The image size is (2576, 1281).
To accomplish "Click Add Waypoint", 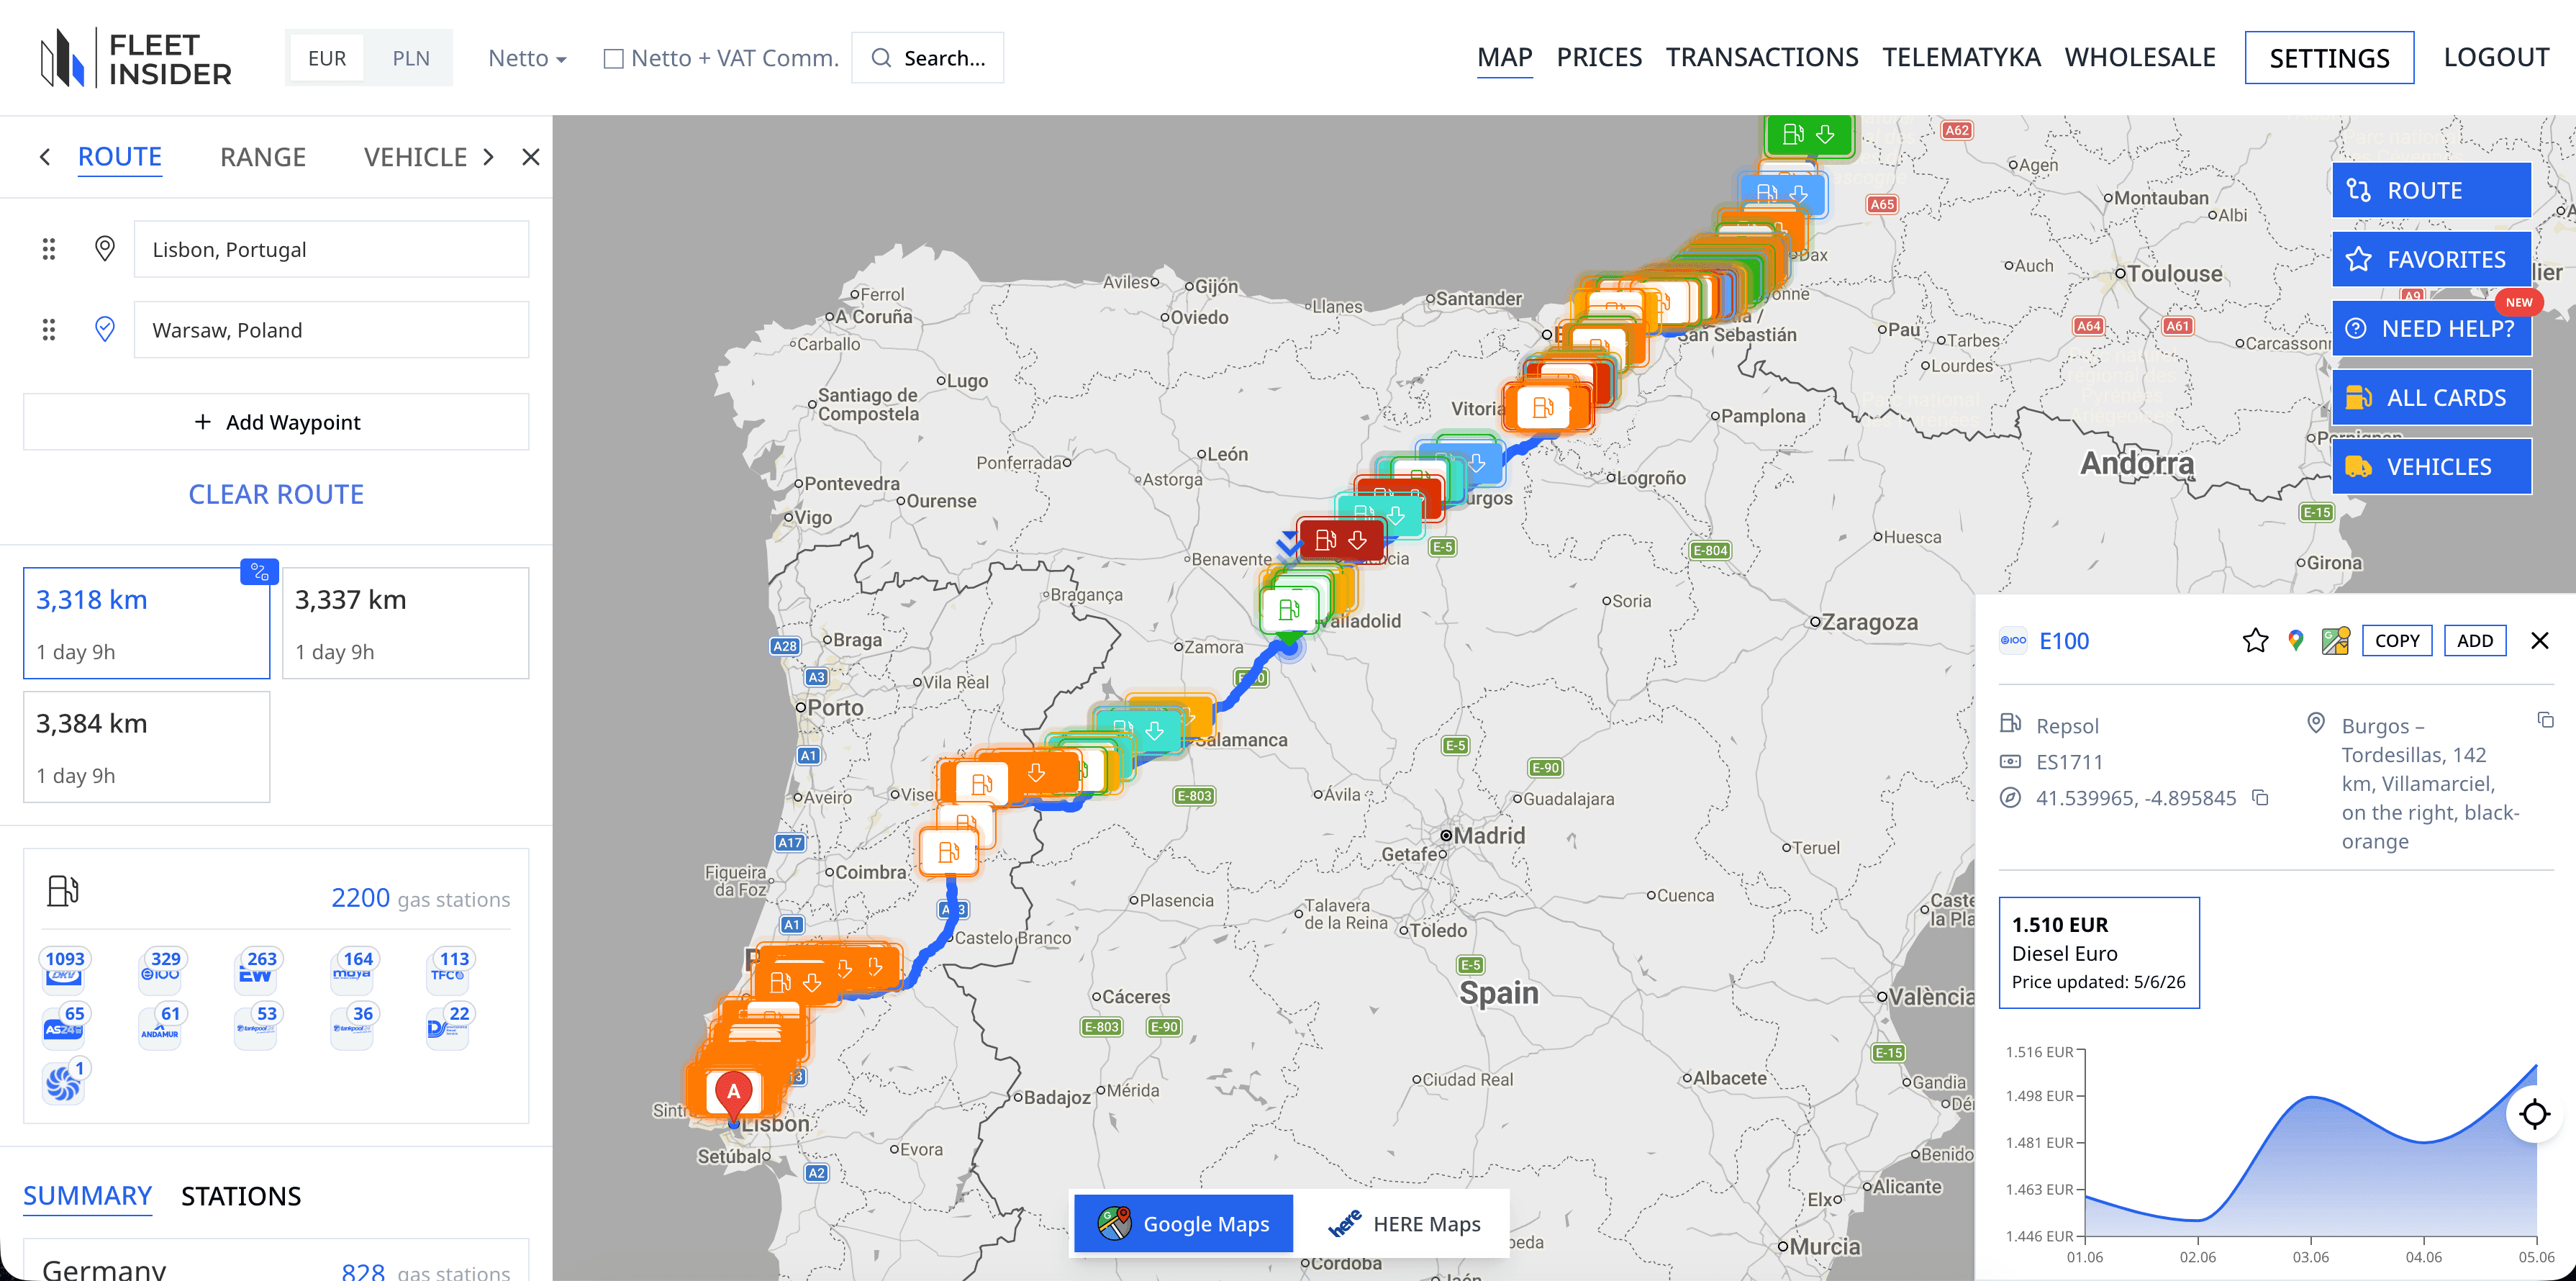I will point(276,422).
